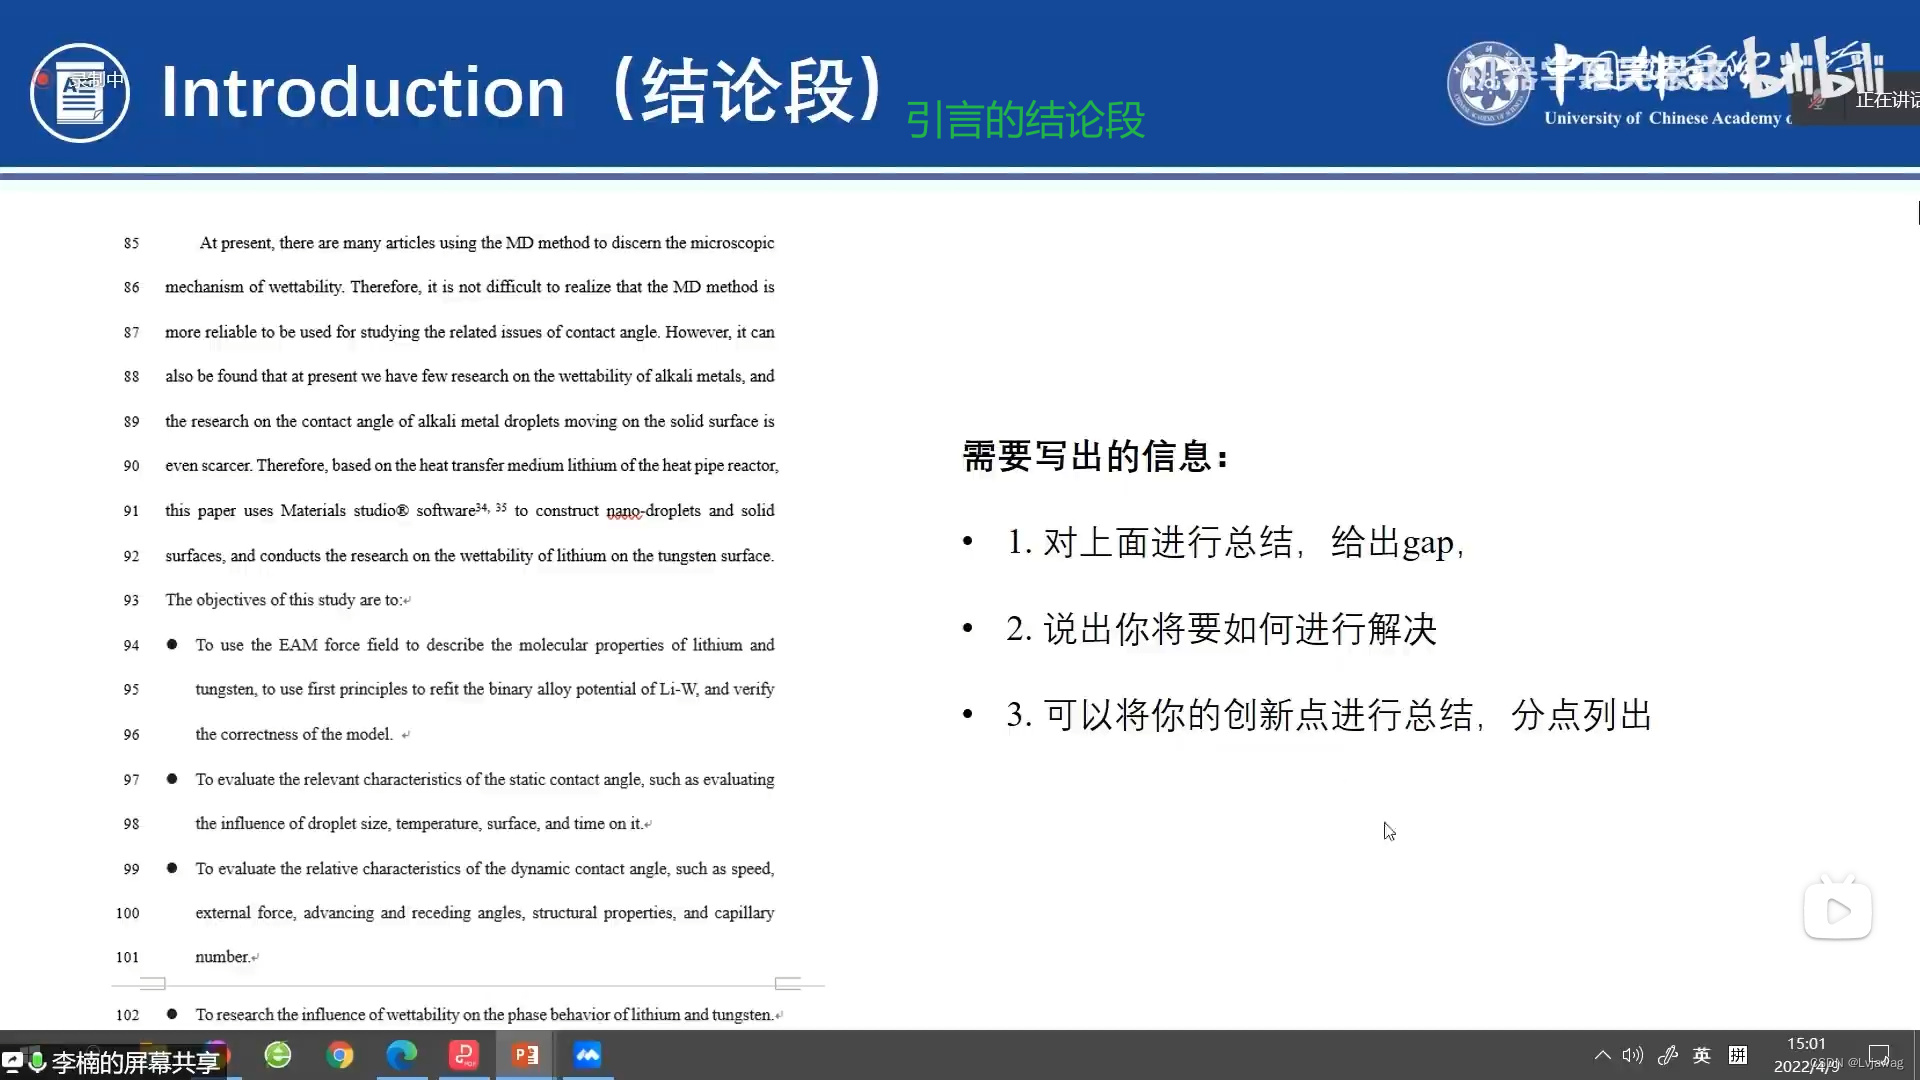
Task: Toggle the 拼 pinyin input mode
Action: [x=1738, y=1055]
